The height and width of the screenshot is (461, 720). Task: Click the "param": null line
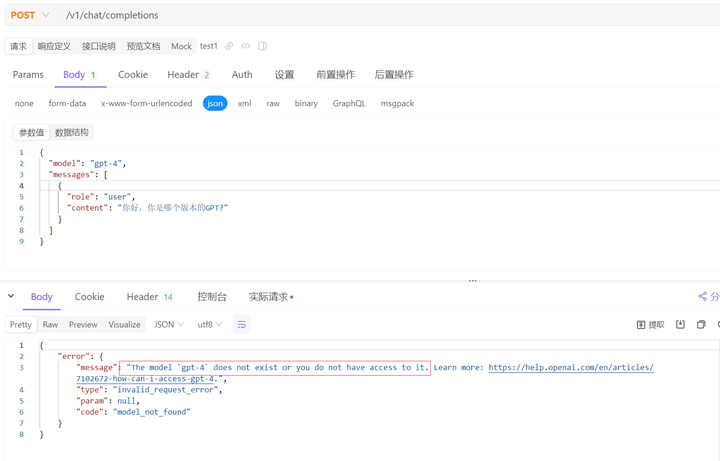coord(108,401)
